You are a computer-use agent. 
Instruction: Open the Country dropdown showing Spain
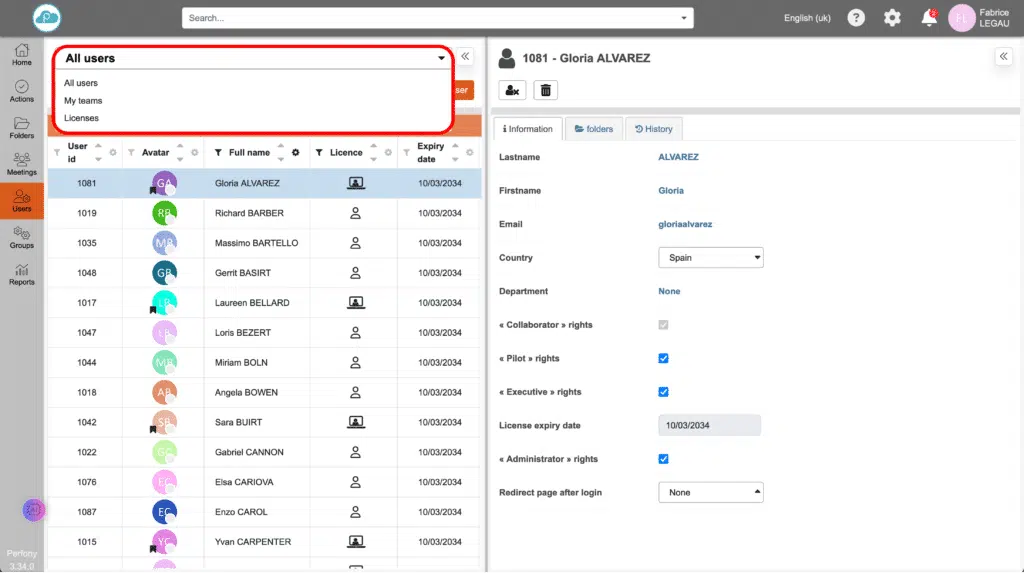click(x=710, y=258)
